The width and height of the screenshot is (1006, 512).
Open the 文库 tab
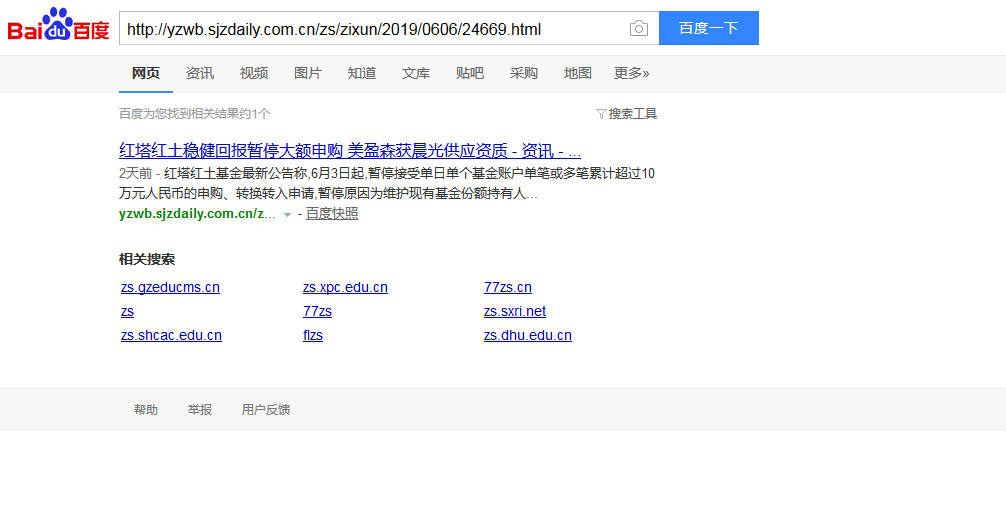(416, 73)
